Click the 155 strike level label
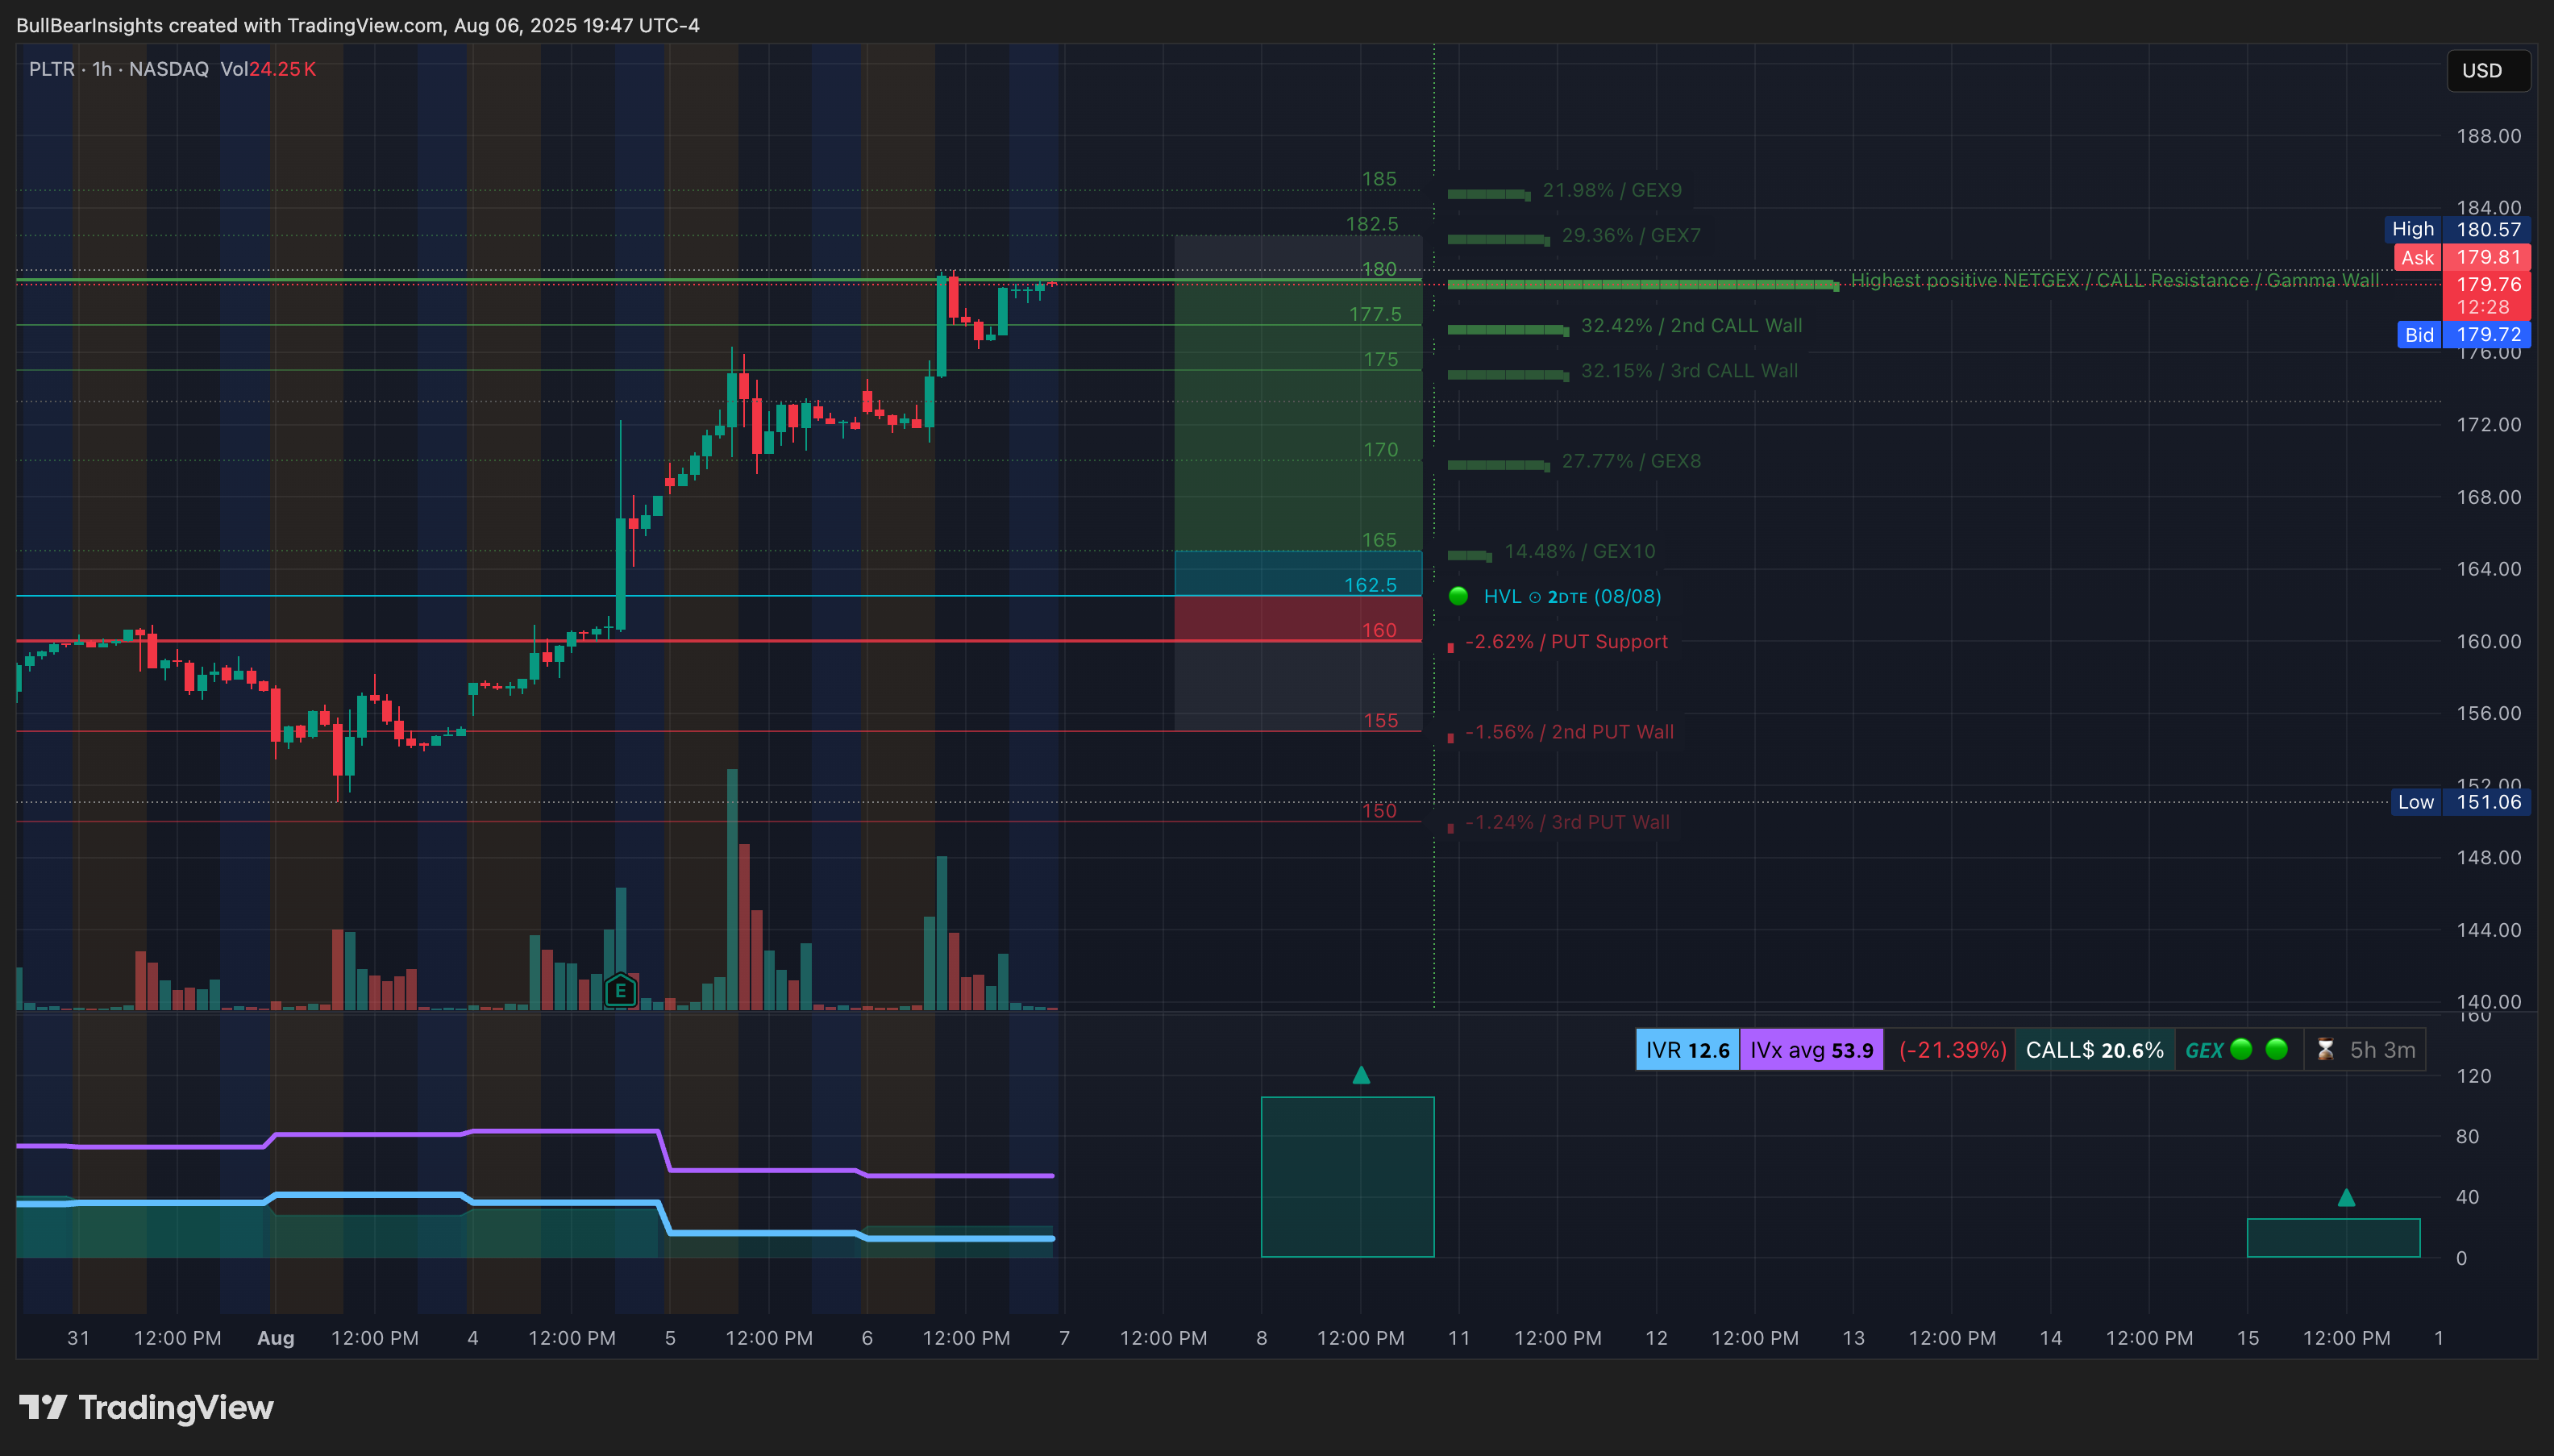Image resolution: width=2554 pixels, height=1456 pixels. pyautogui.click(x=1381, y=720)
